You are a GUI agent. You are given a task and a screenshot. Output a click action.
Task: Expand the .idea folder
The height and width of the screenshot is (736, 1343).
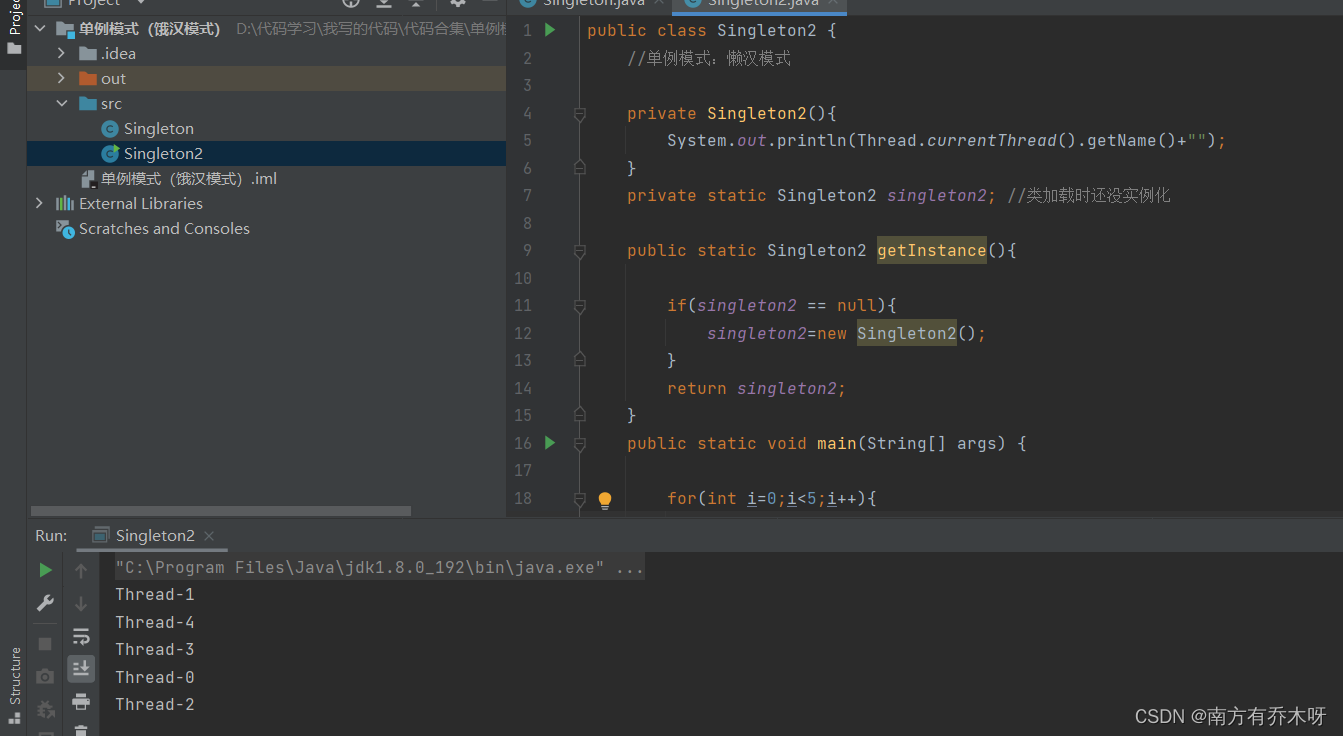(60, 53)
